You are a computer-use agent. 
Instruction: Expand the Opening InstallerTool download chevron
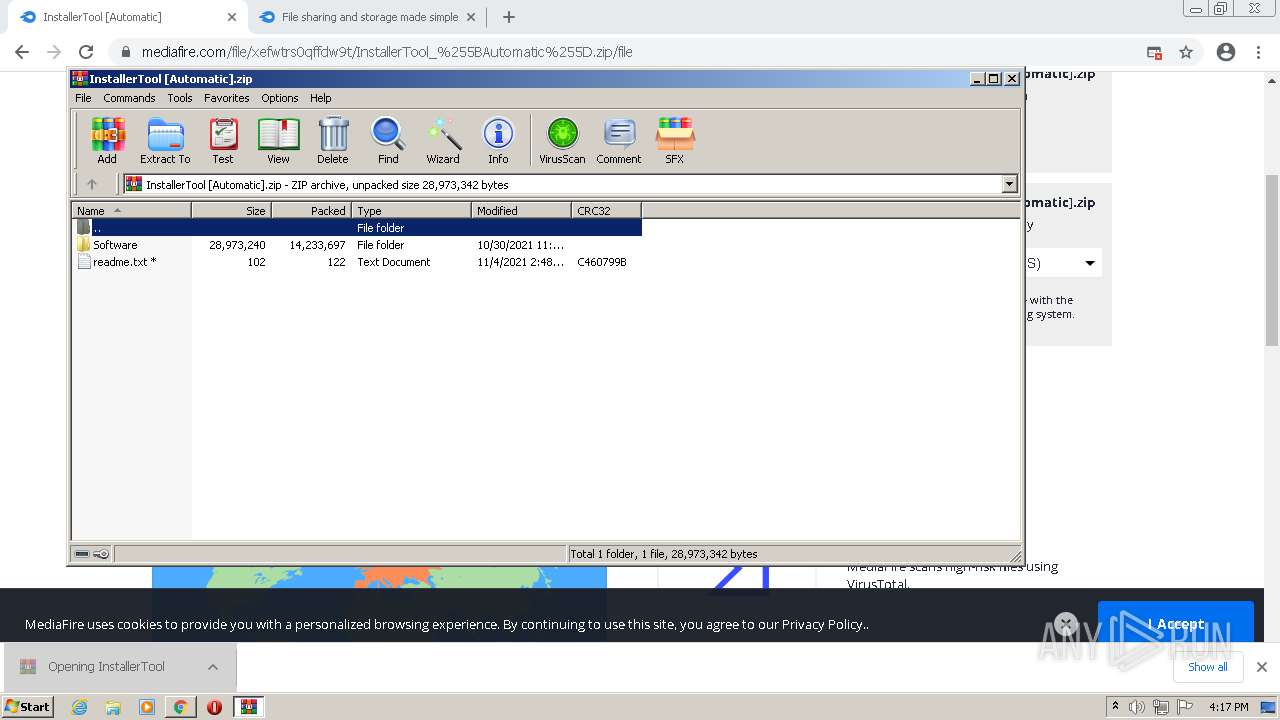(213, 667)
